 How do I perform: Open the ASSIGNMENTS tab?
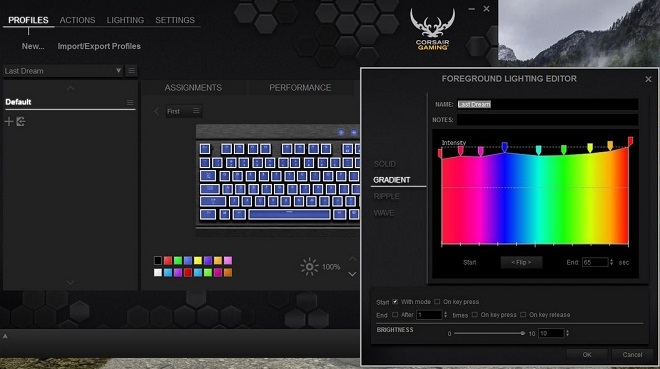click(193, 88)
